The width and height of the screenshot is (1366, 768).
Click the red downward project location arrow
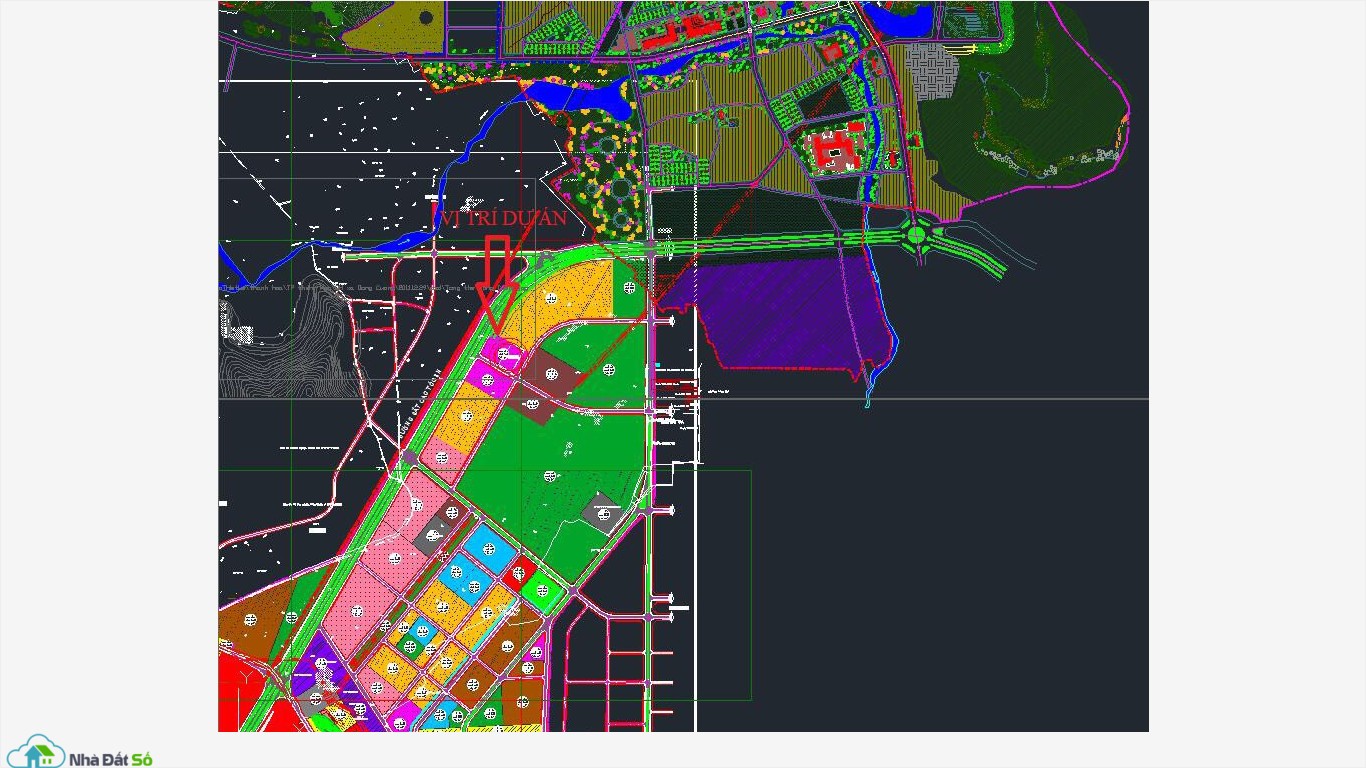(x=497, y=287)
